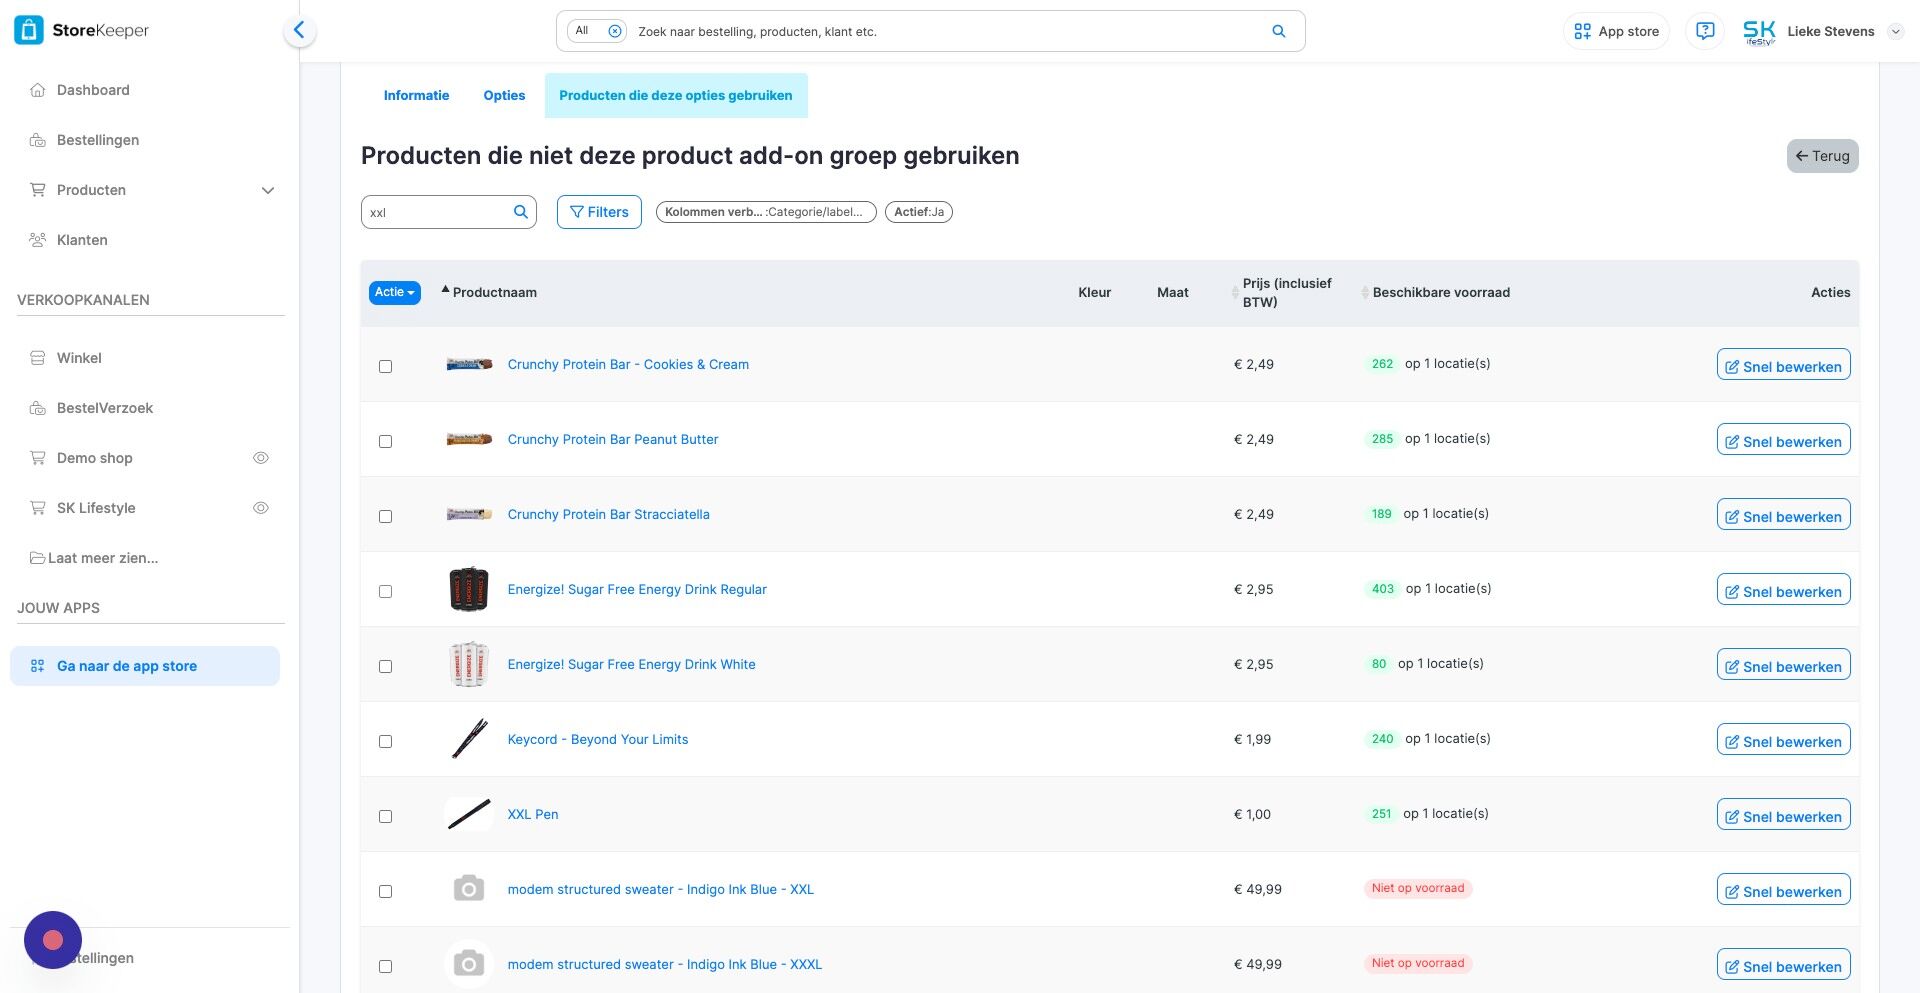Screen dimensions: 1920x993
Task: Open the Actie bulk action dropdown
Action: 394,292
